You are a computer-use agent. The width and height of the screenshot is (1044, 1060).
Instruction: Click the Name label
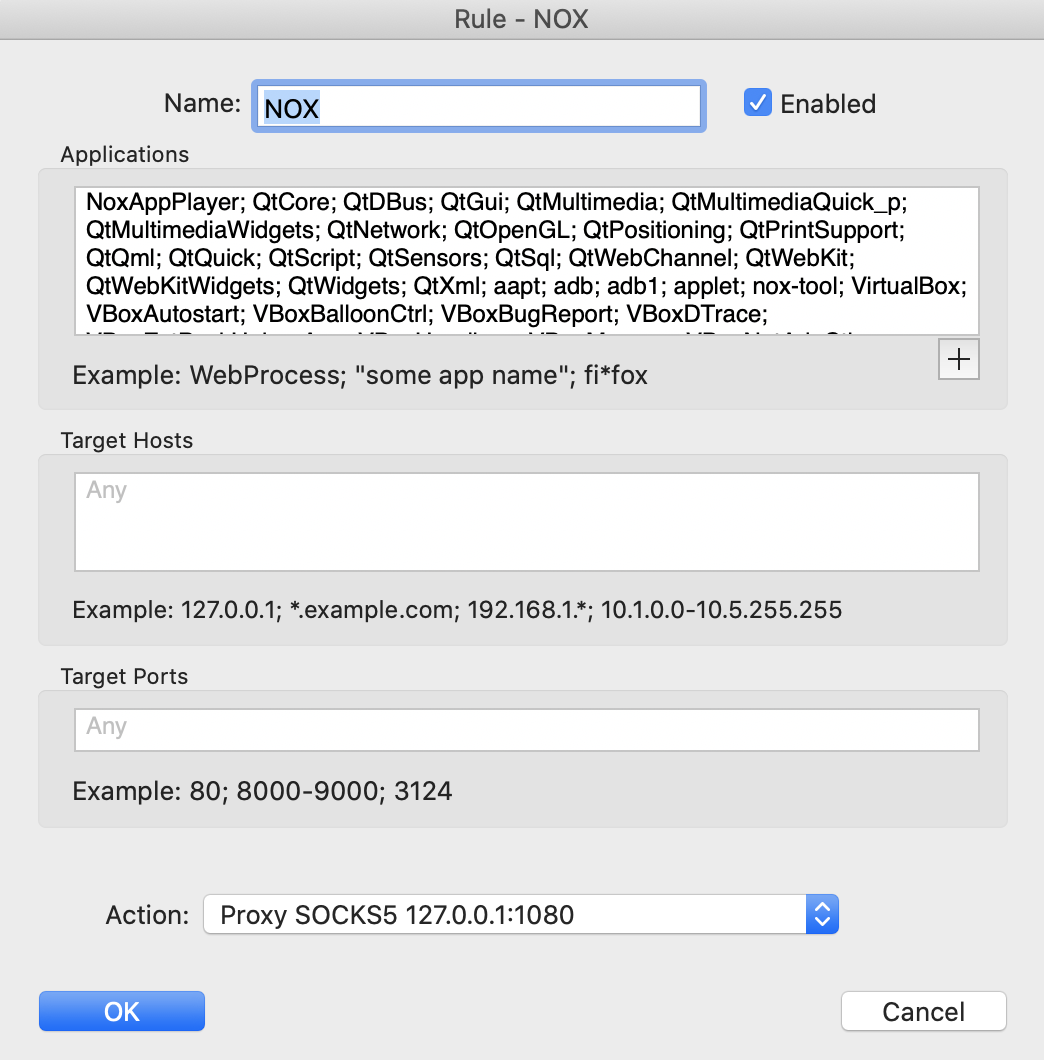point(202,103)
